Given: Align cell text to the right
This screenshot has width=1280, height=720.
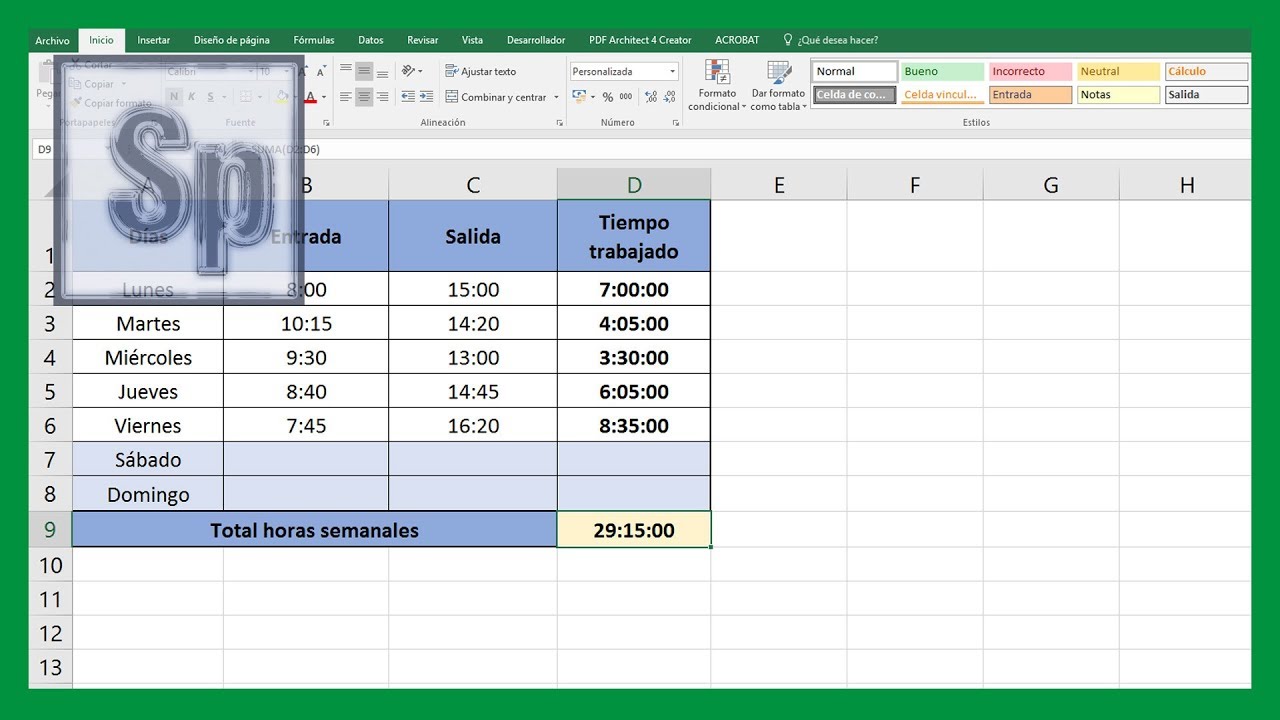Looking at the screenshot, I should 383,97.
